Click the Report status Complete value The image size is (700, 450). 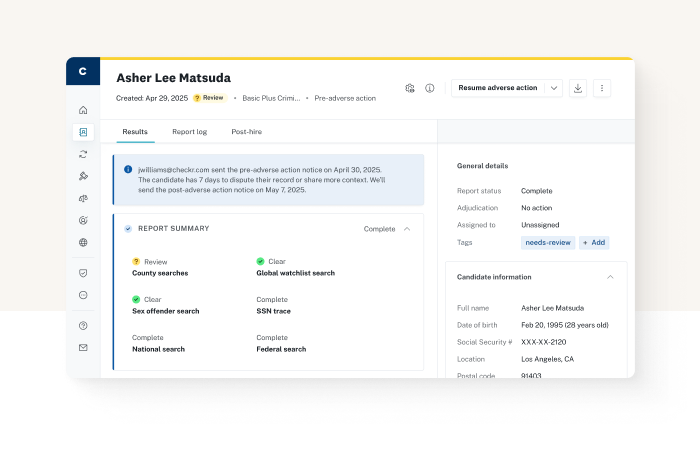click(x=537, y=191)
